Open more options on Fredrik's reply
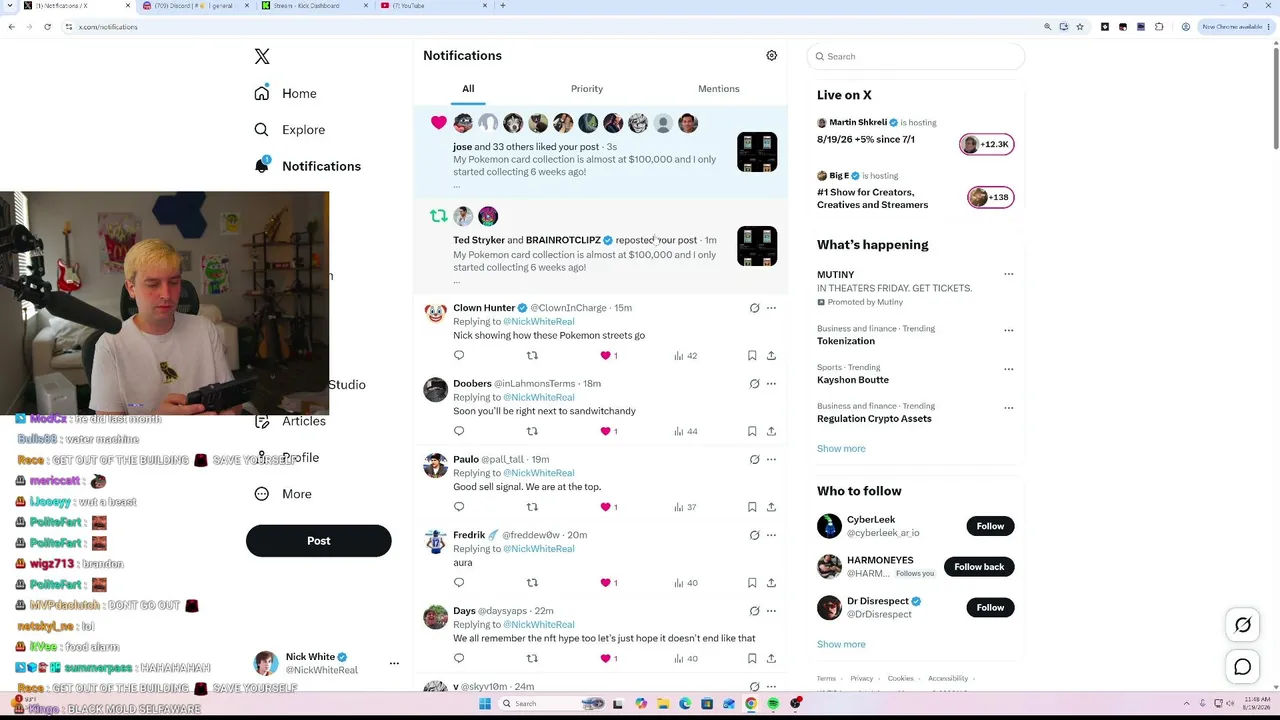1280x720 pixels. point(771,535)
